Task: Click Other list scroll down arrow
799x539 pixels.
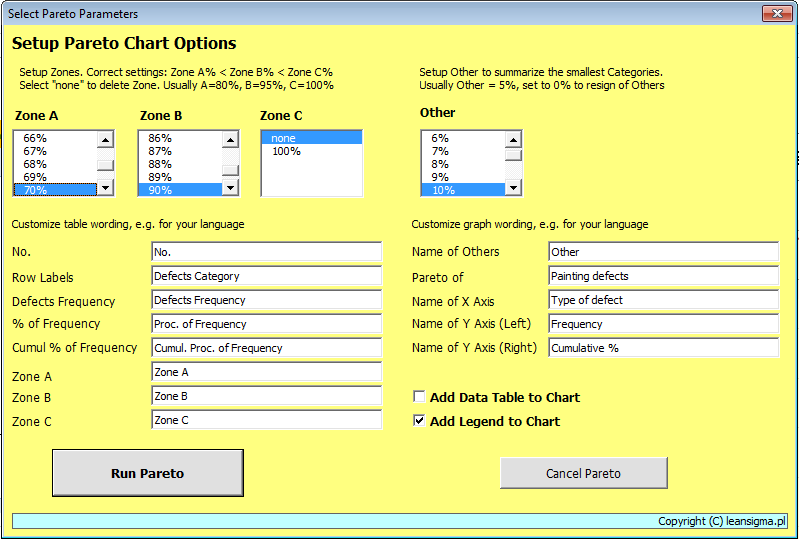Action: click(514, 188)
